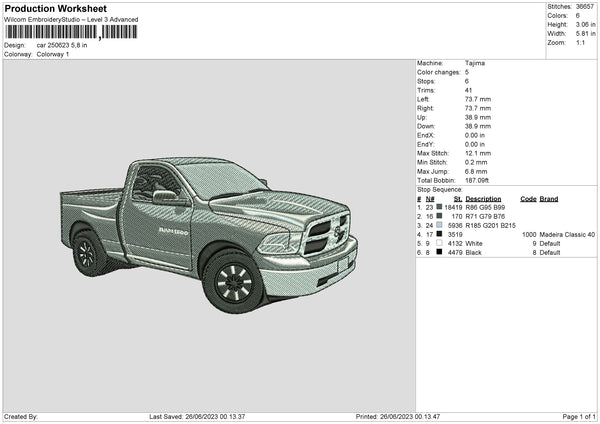This screenshot has width=600, height=424.
Task: Click the White description in stop 5
Action: tap(474, 244)
